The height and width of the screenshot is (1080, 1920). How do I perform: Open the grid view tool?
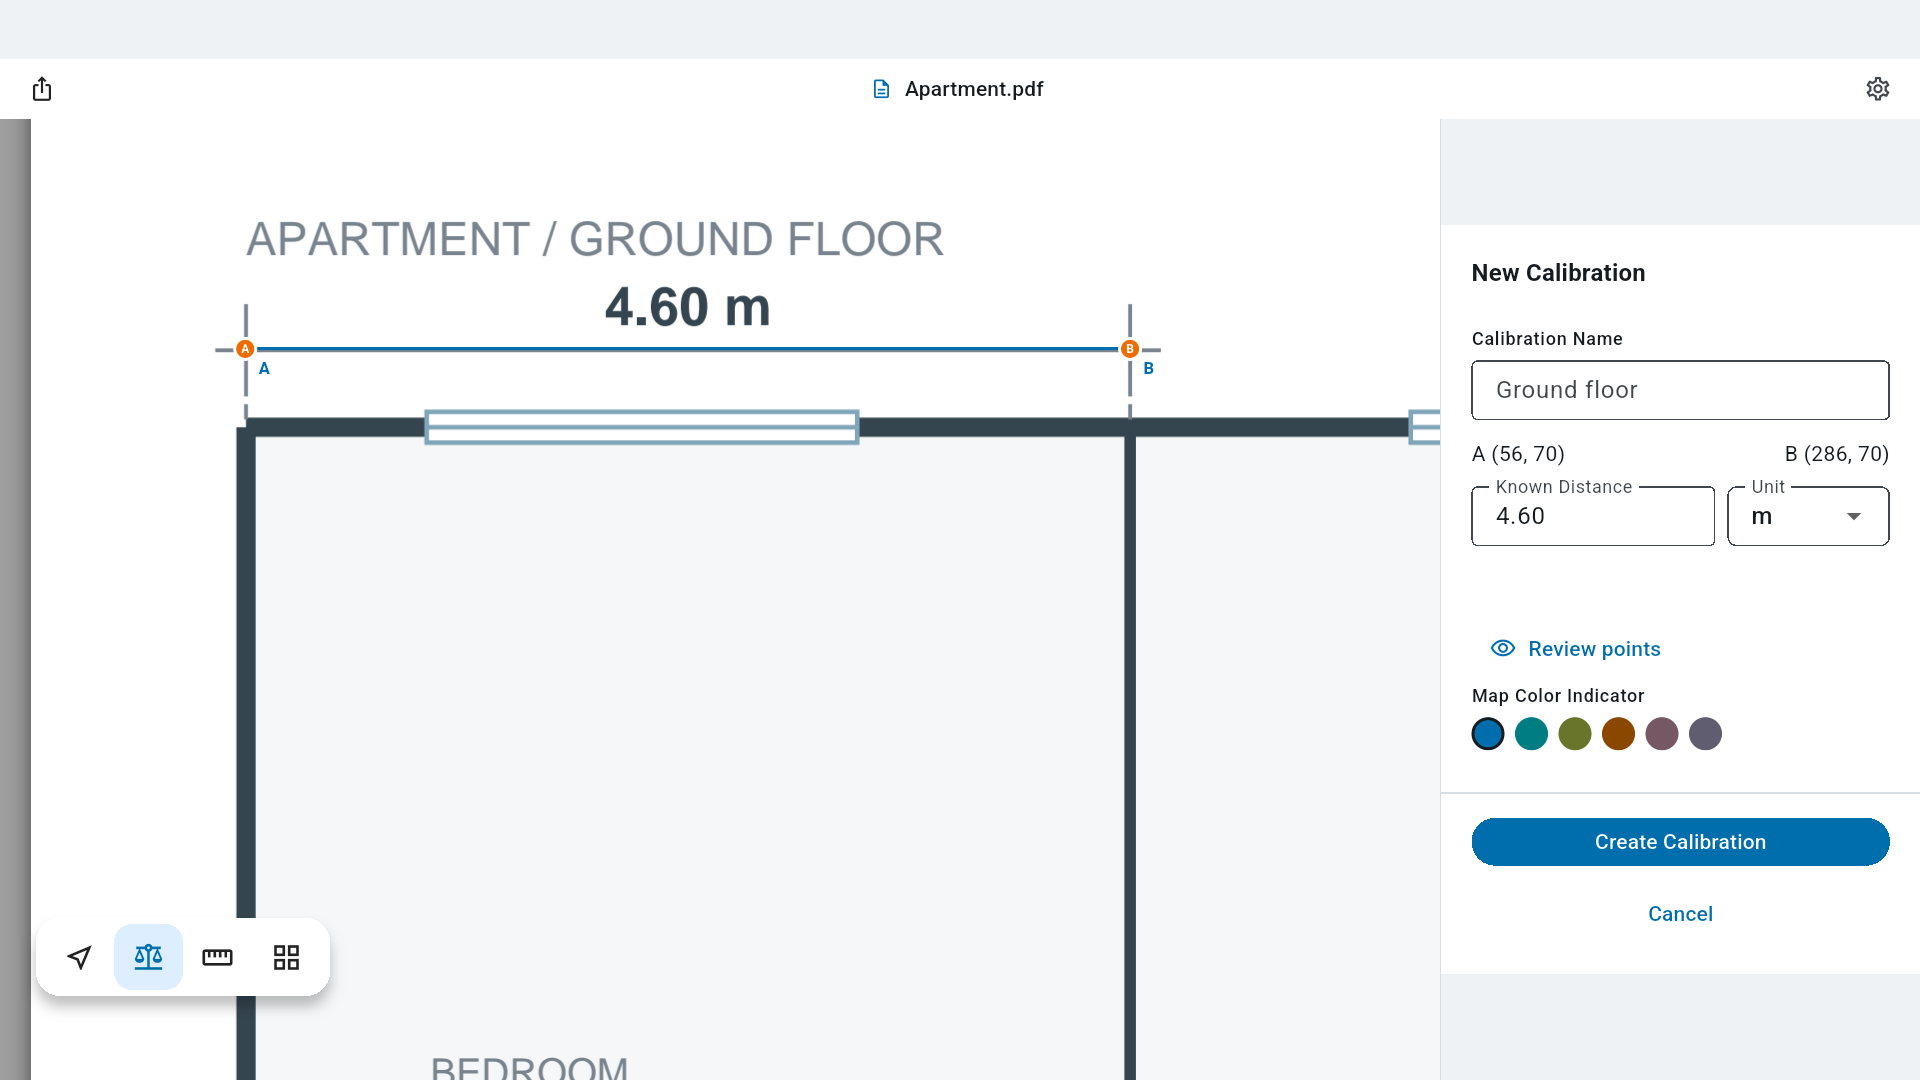click(286, 957)
